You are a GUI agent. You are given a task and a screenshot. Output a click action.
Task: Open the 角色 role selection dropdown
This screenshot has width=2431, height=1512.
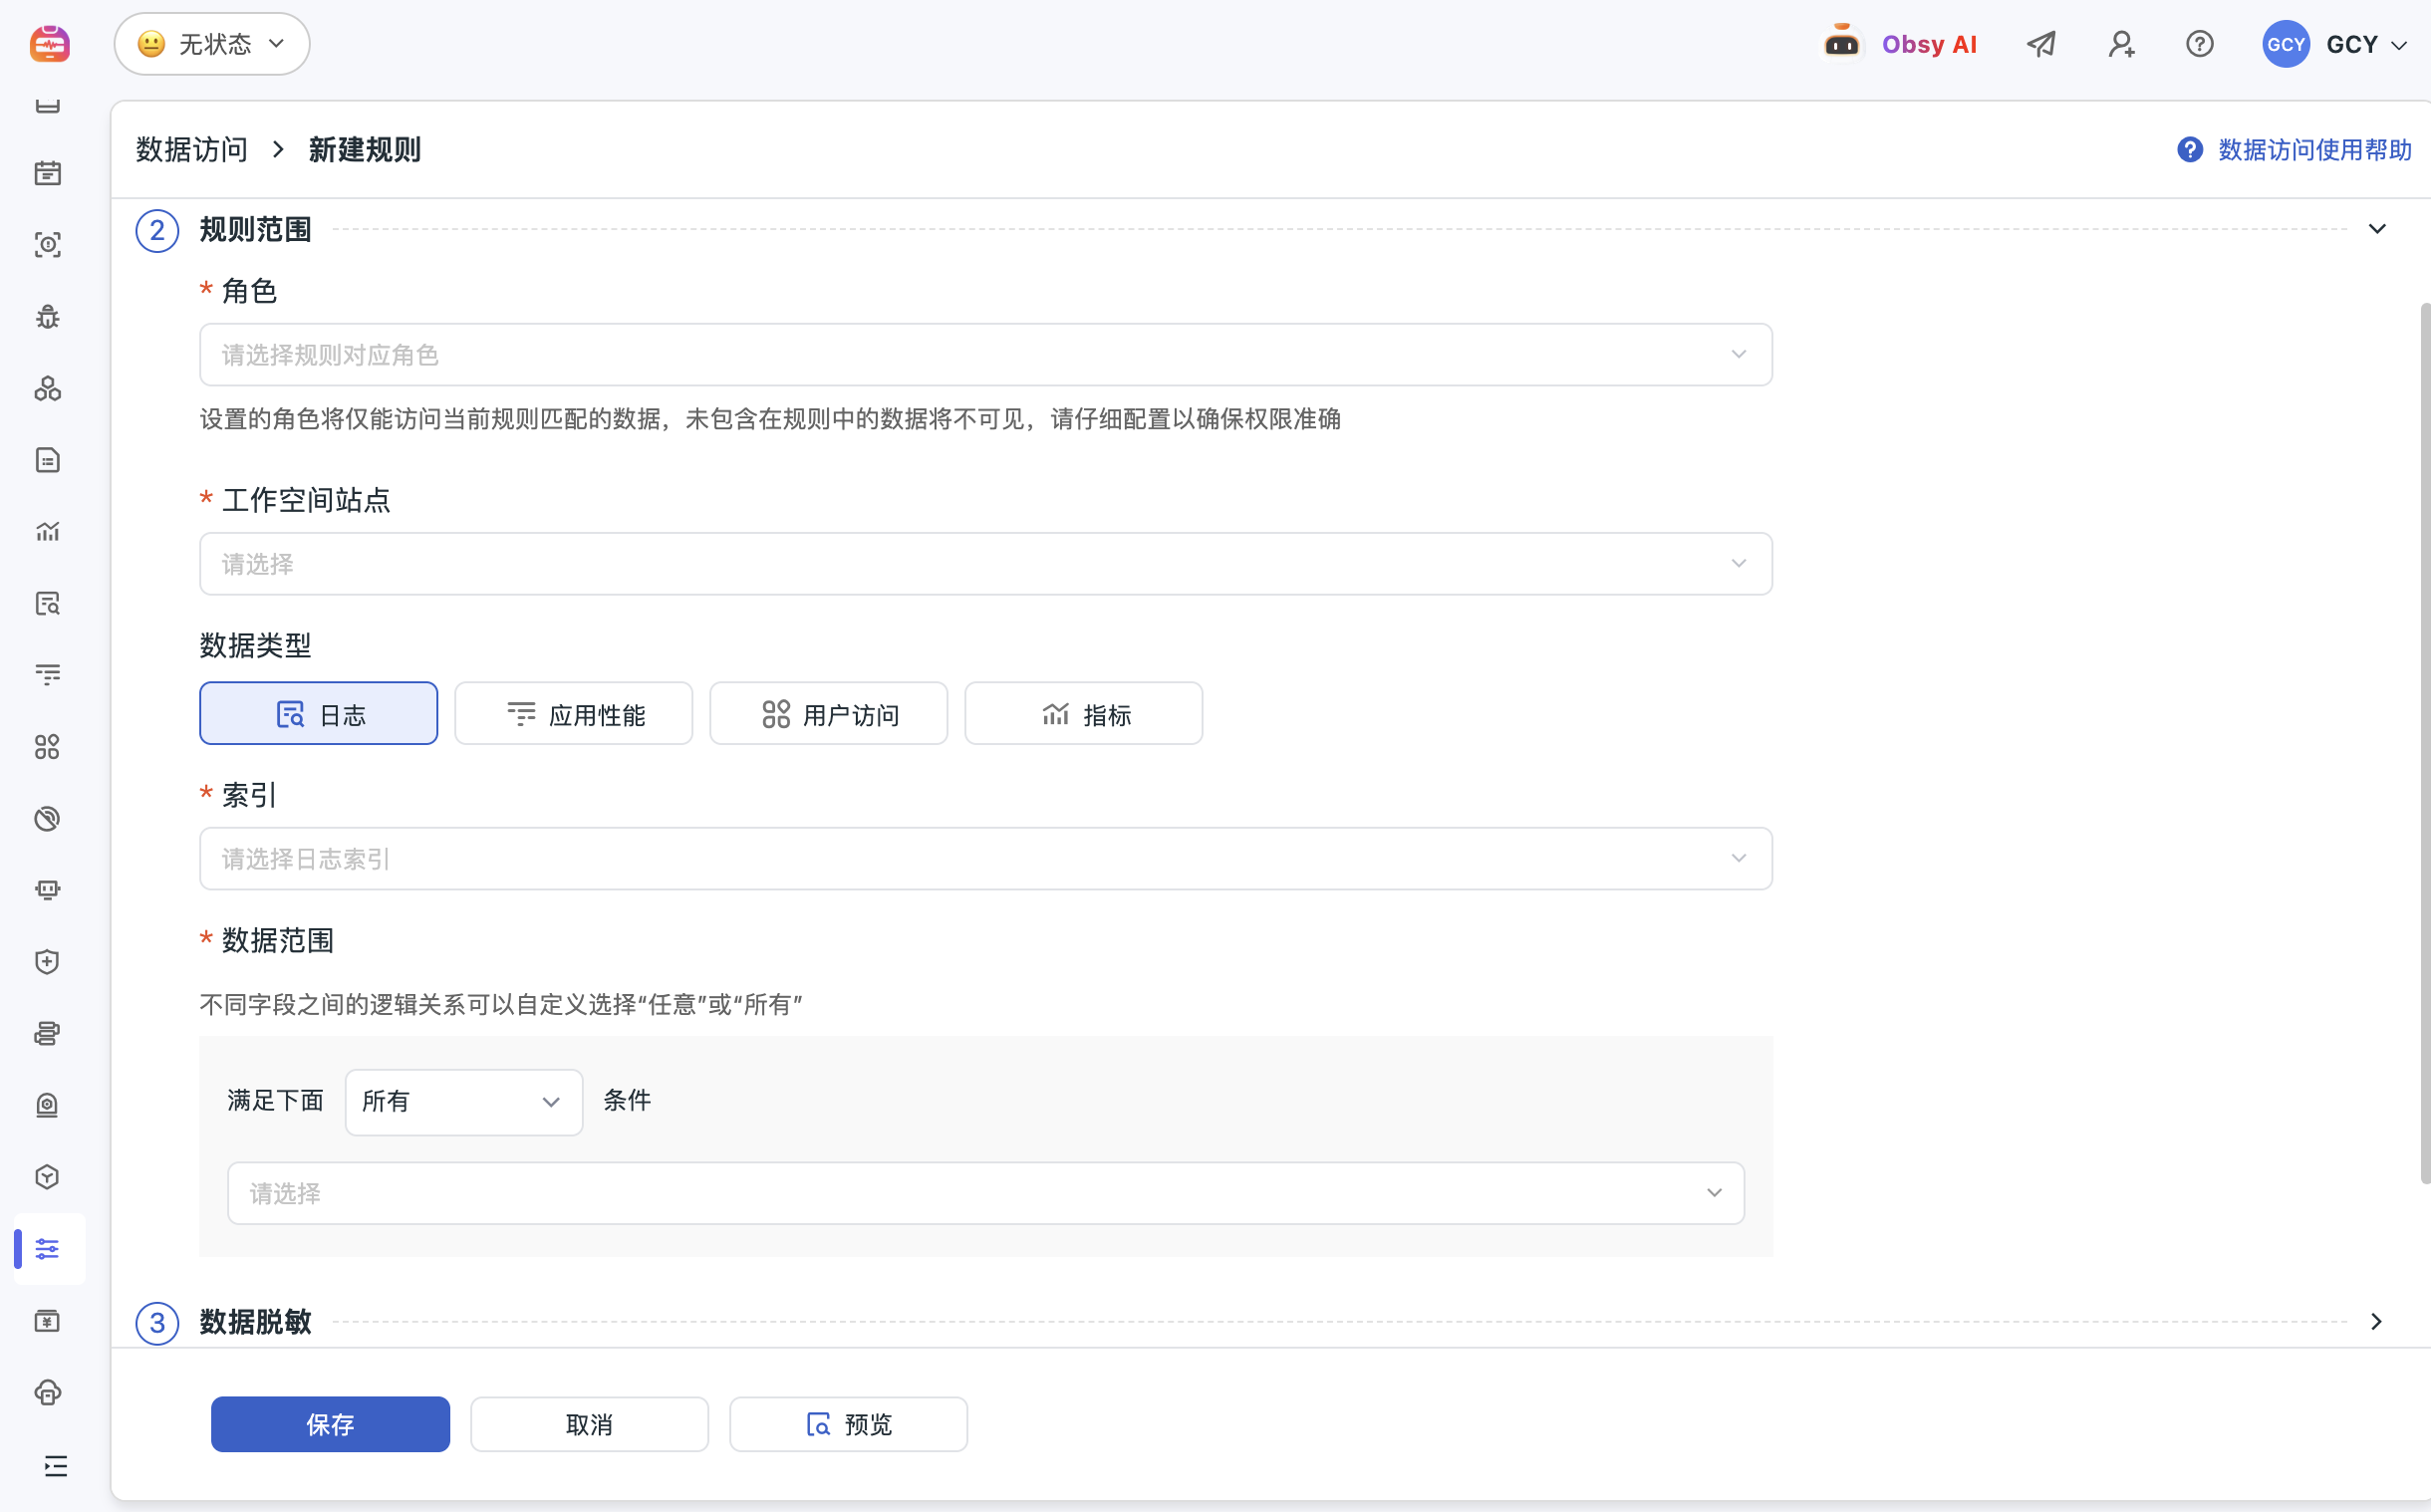pos(985,355)
